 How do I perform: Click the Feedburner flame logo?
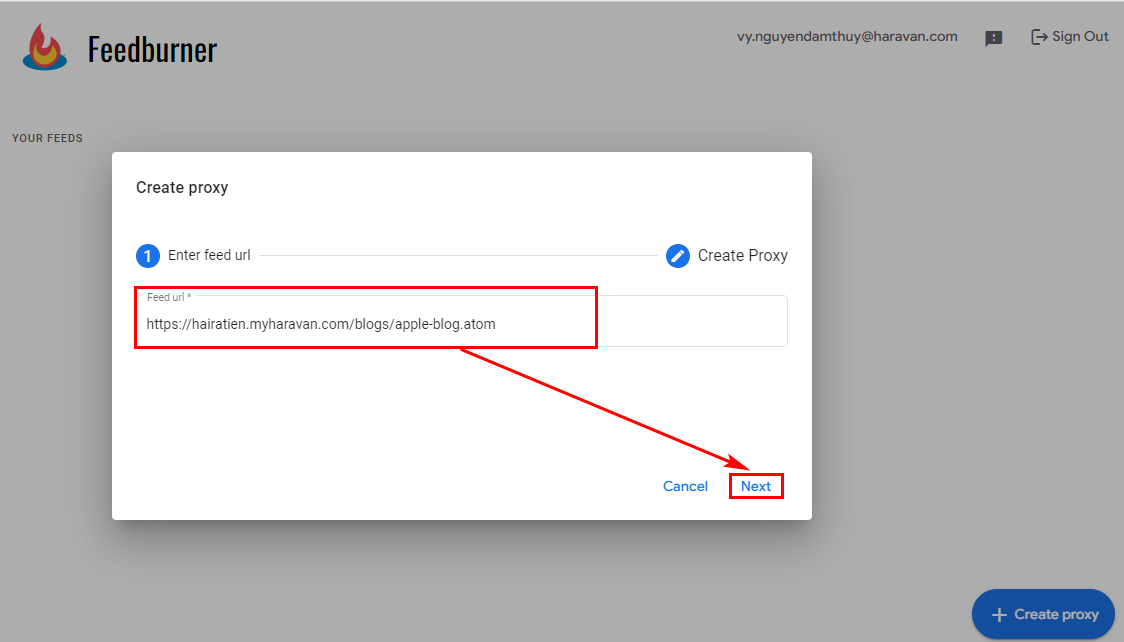tap(44, 47)
